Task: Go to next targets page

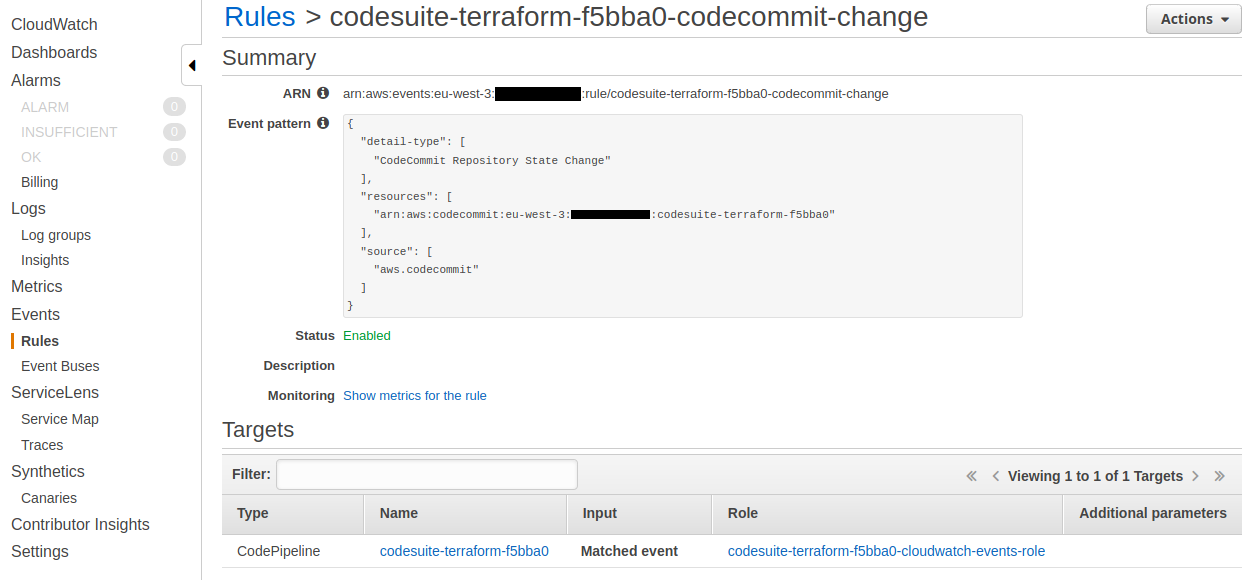Action: point(1196,476)
